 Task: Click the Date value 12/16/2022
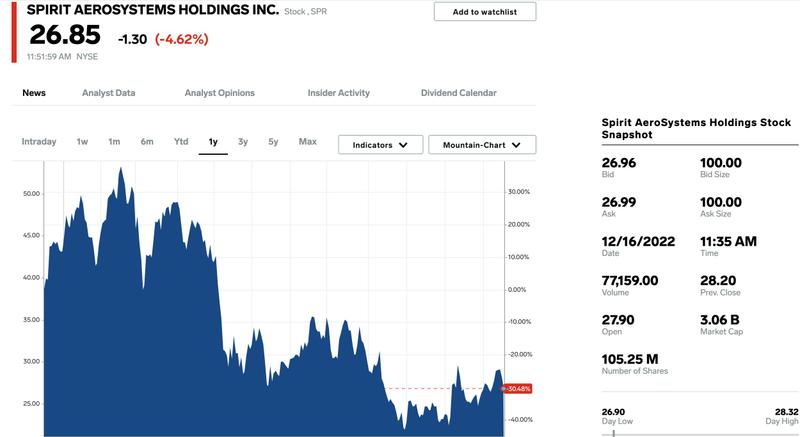[x=638, y=241]
